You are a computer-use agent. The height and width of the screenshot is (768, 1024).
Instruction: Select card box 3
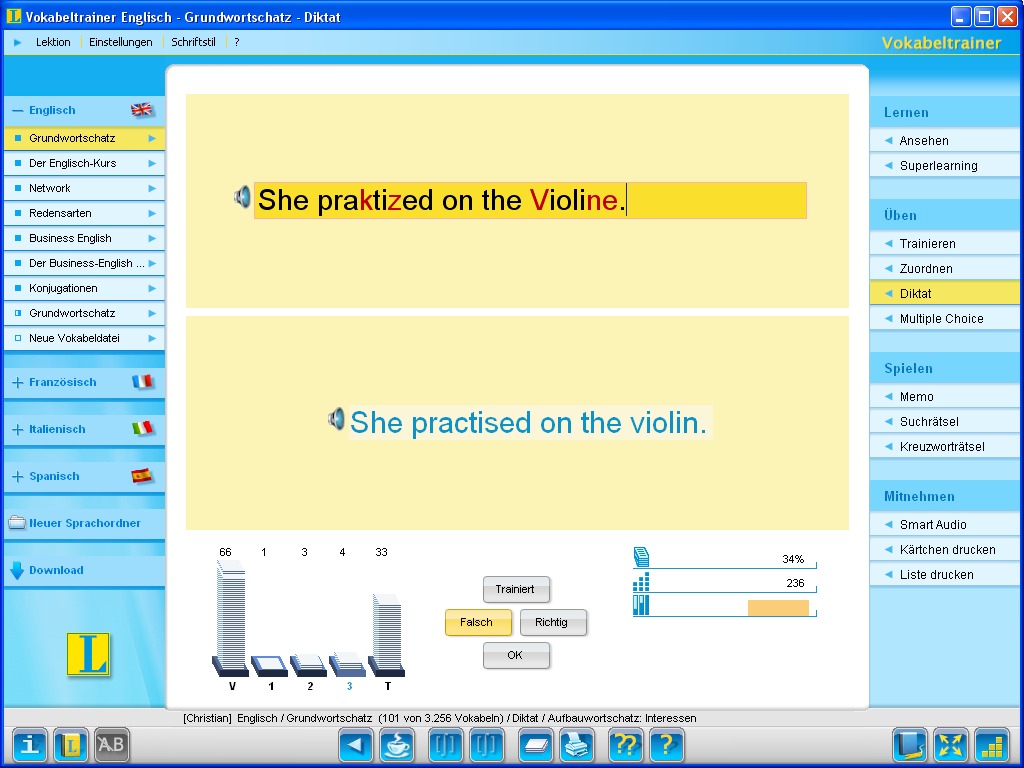[x=348, y=664]
